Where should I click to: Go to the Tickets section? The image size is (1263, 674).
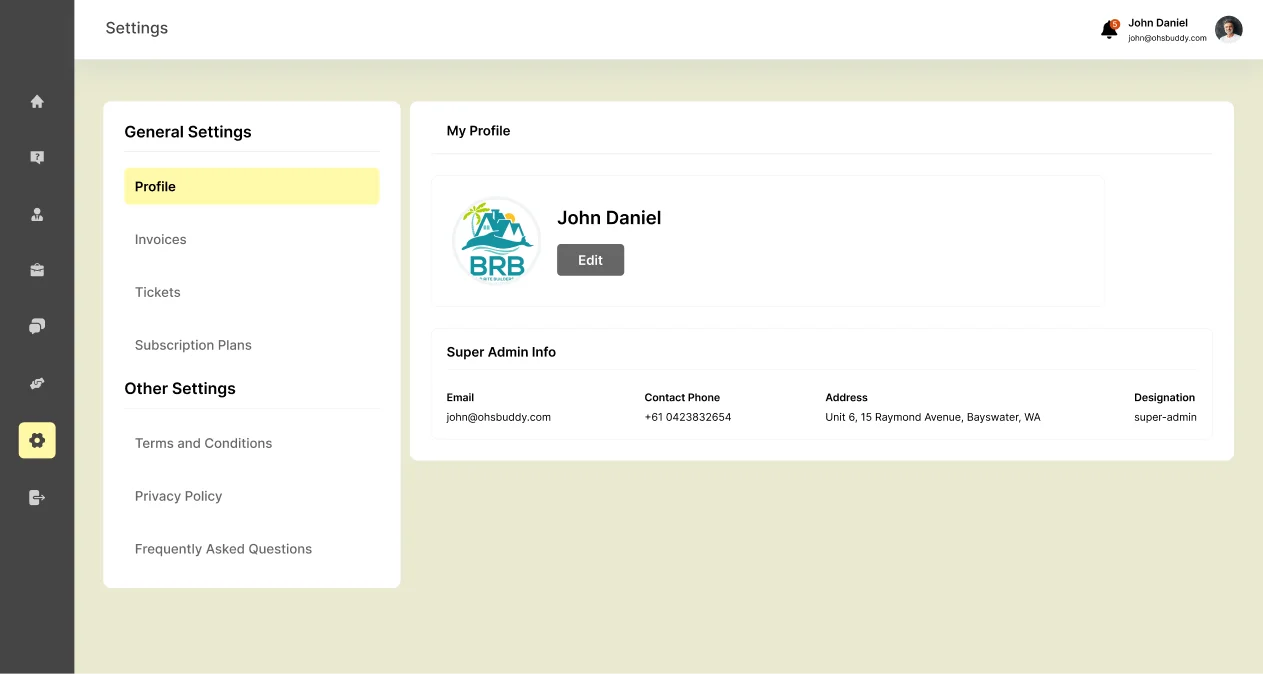(158, 292)
